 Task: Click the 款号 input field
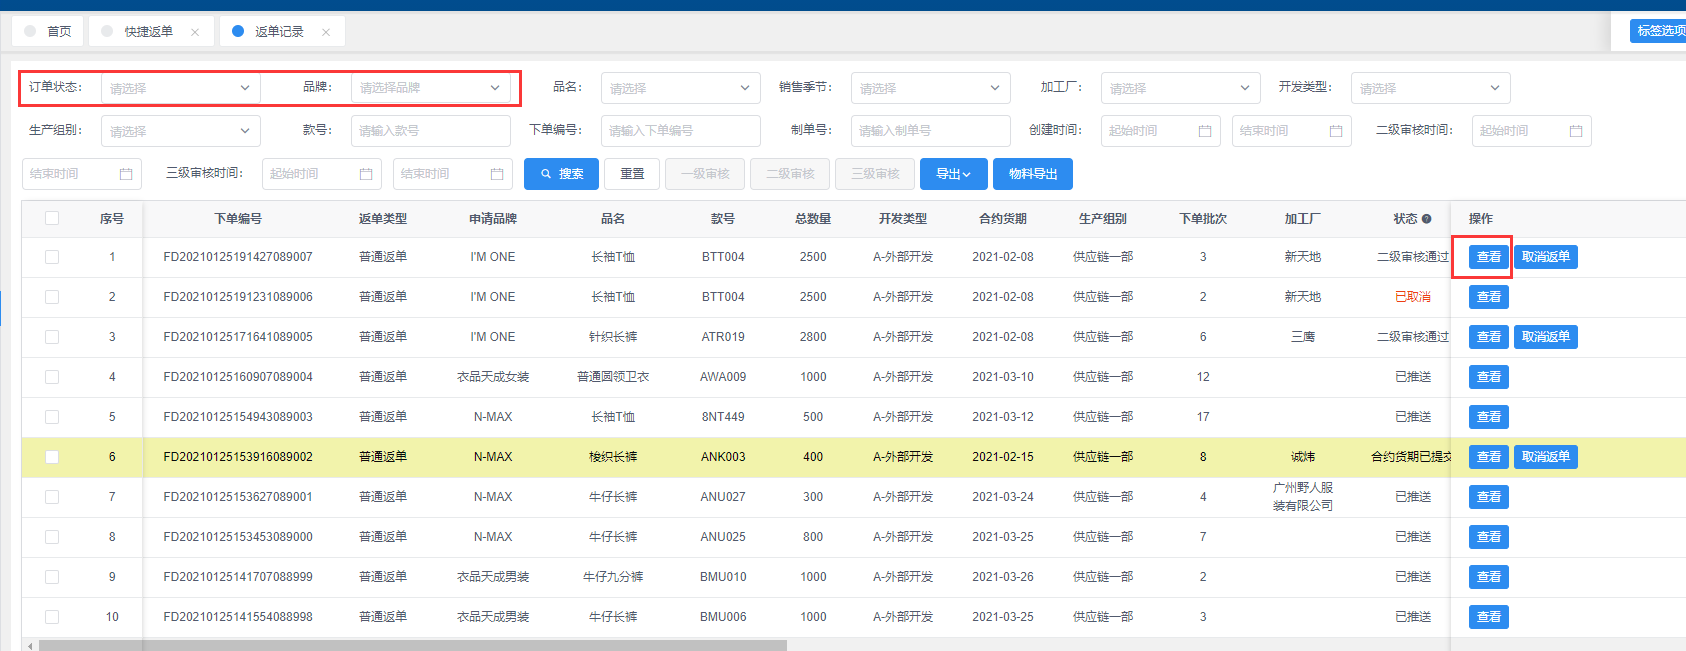coord(430,131)
